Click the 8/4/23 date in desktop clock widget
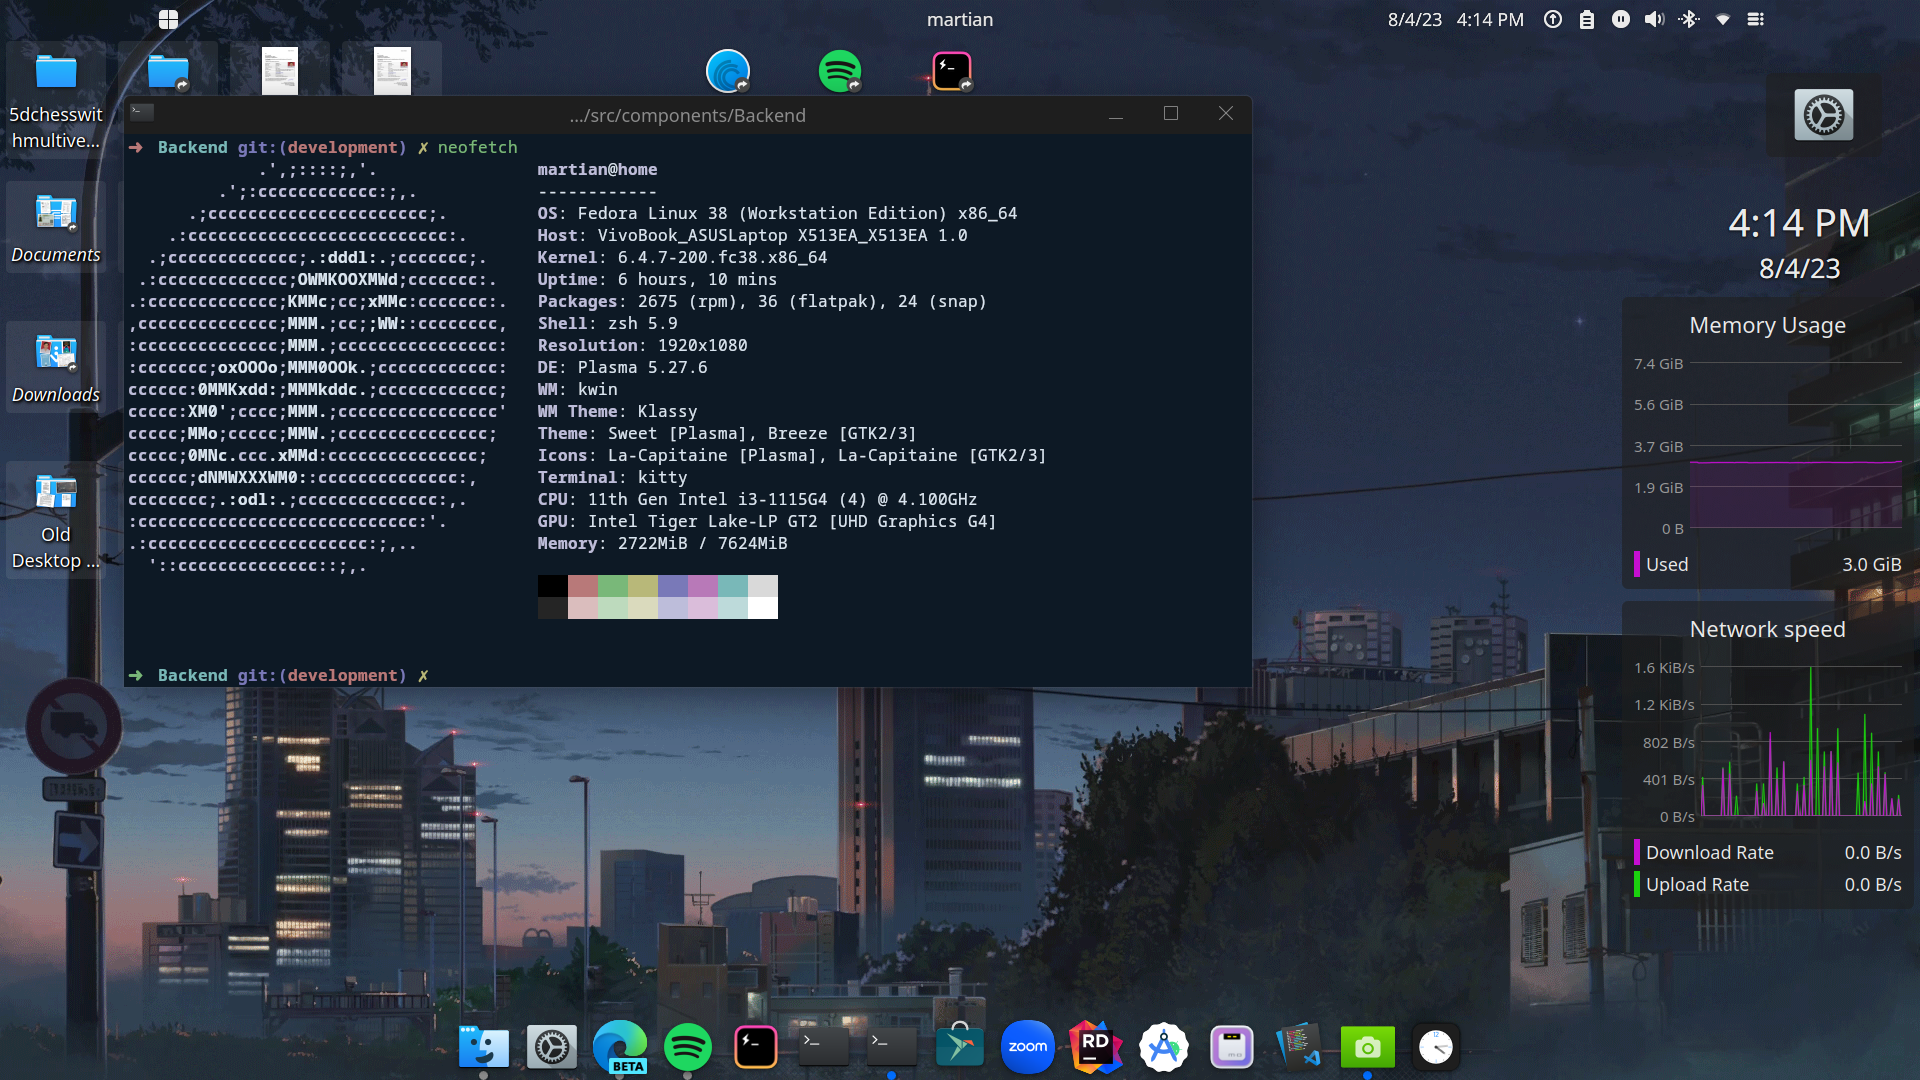Screen dimensions: 1920x1080 point(1799,268)
